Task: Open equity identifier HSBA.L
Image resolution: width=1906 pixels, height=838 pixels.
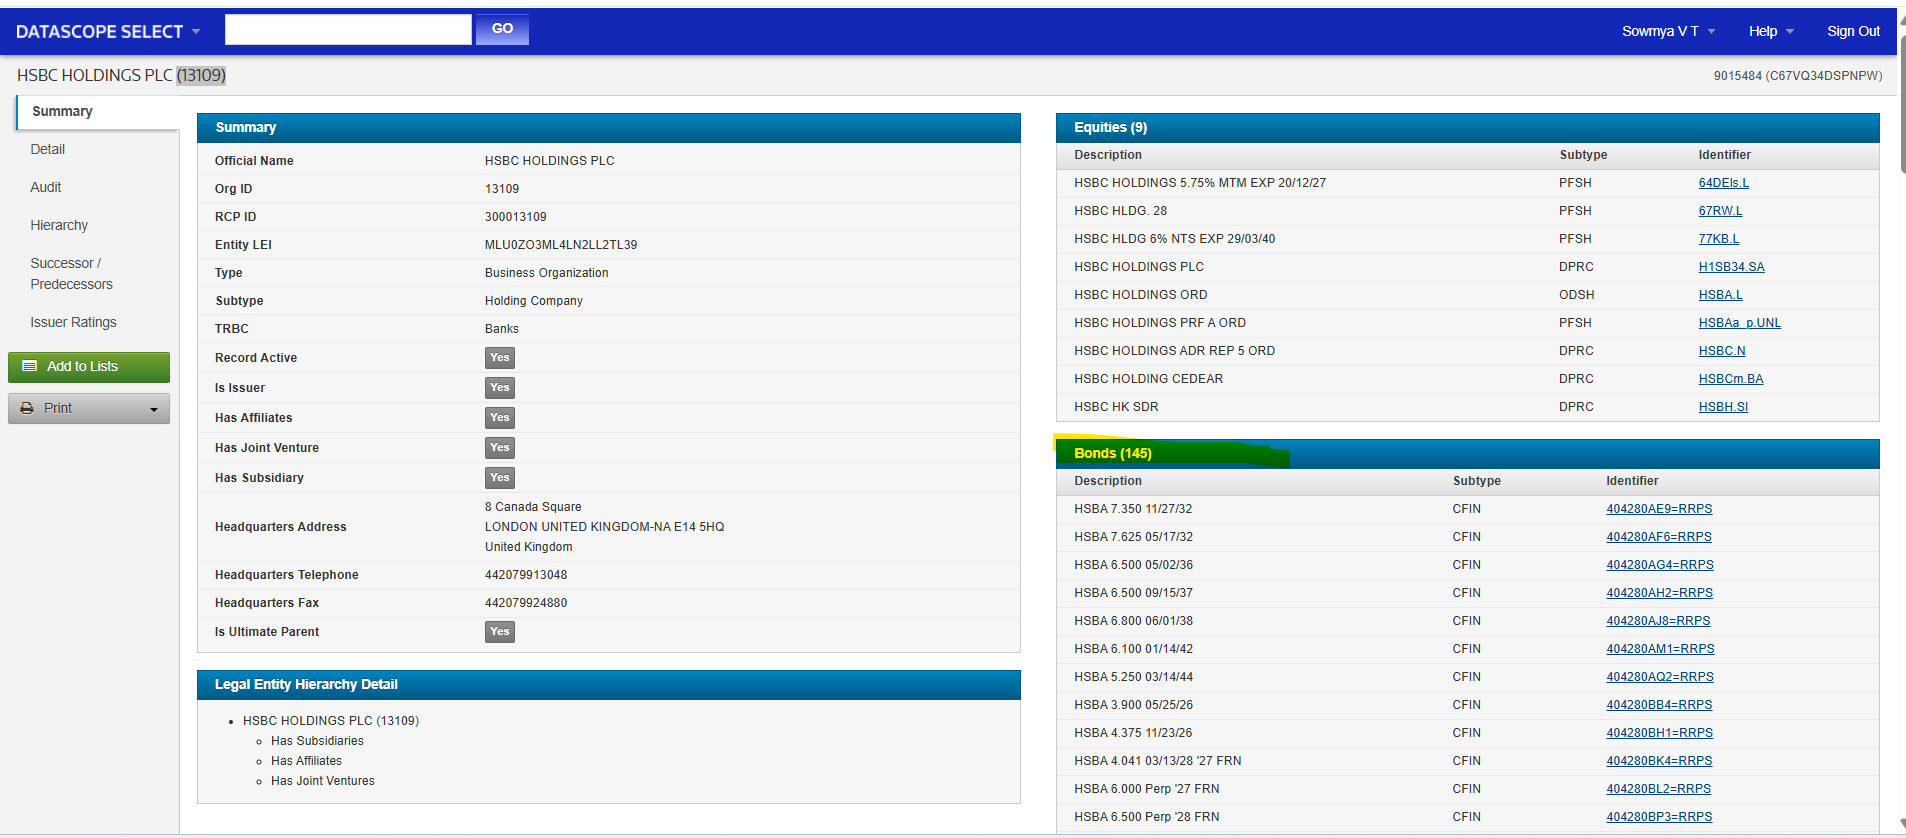Action: [1720, 295]
